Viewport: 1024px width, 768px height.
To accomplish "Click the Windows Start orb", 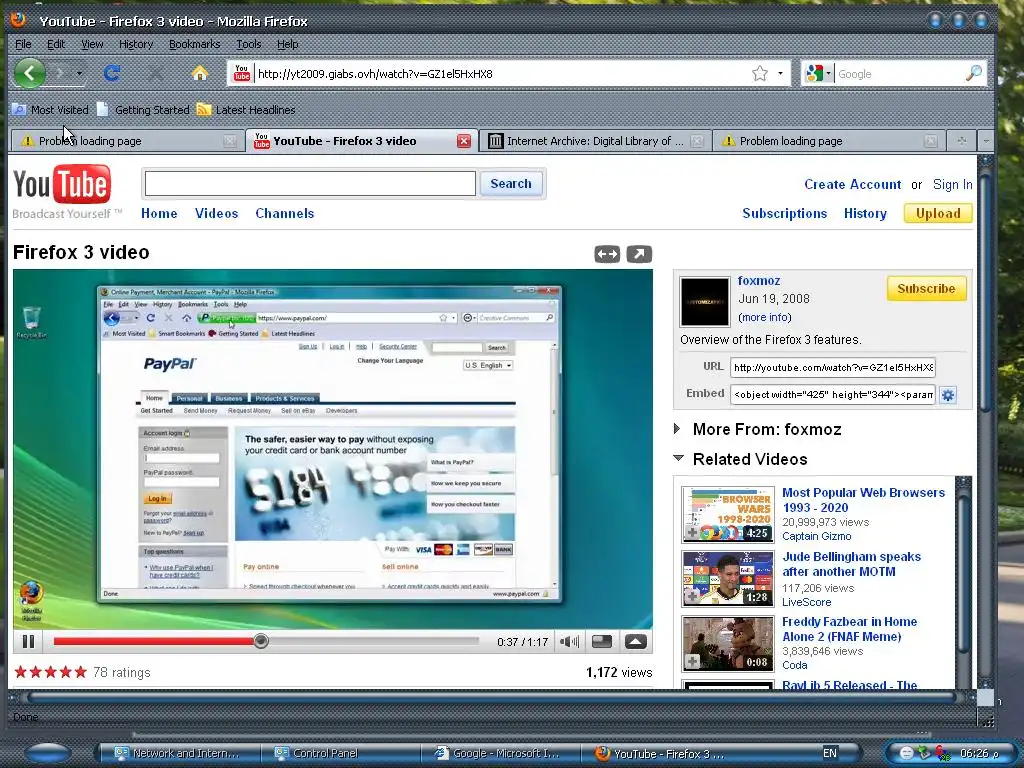I will tap(48, 753).
